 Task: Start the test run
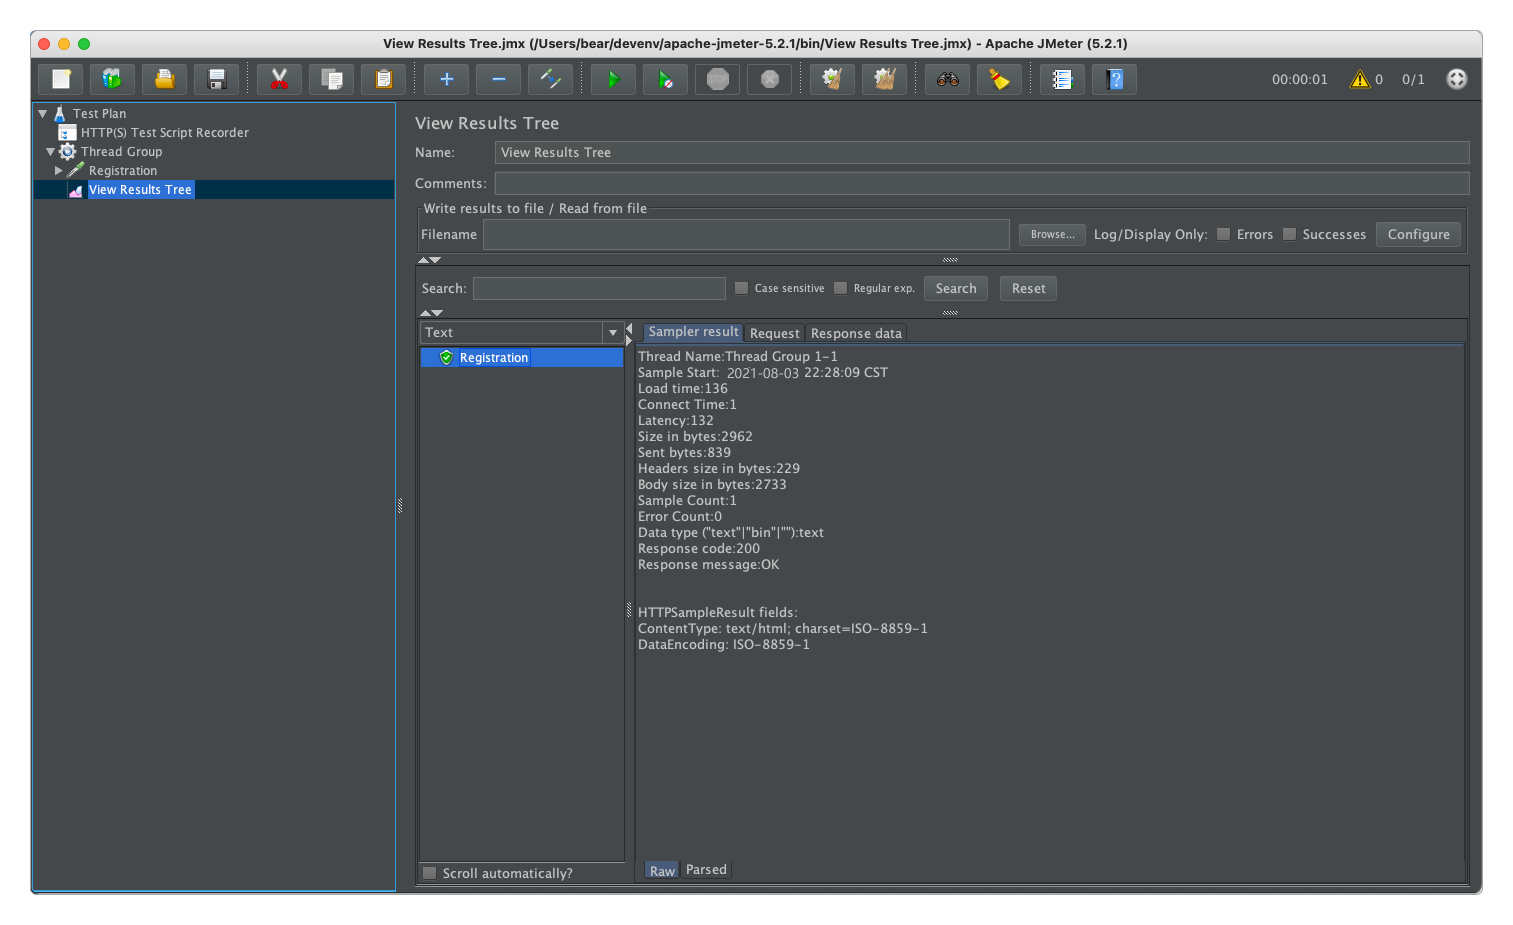tap(613, 79)
